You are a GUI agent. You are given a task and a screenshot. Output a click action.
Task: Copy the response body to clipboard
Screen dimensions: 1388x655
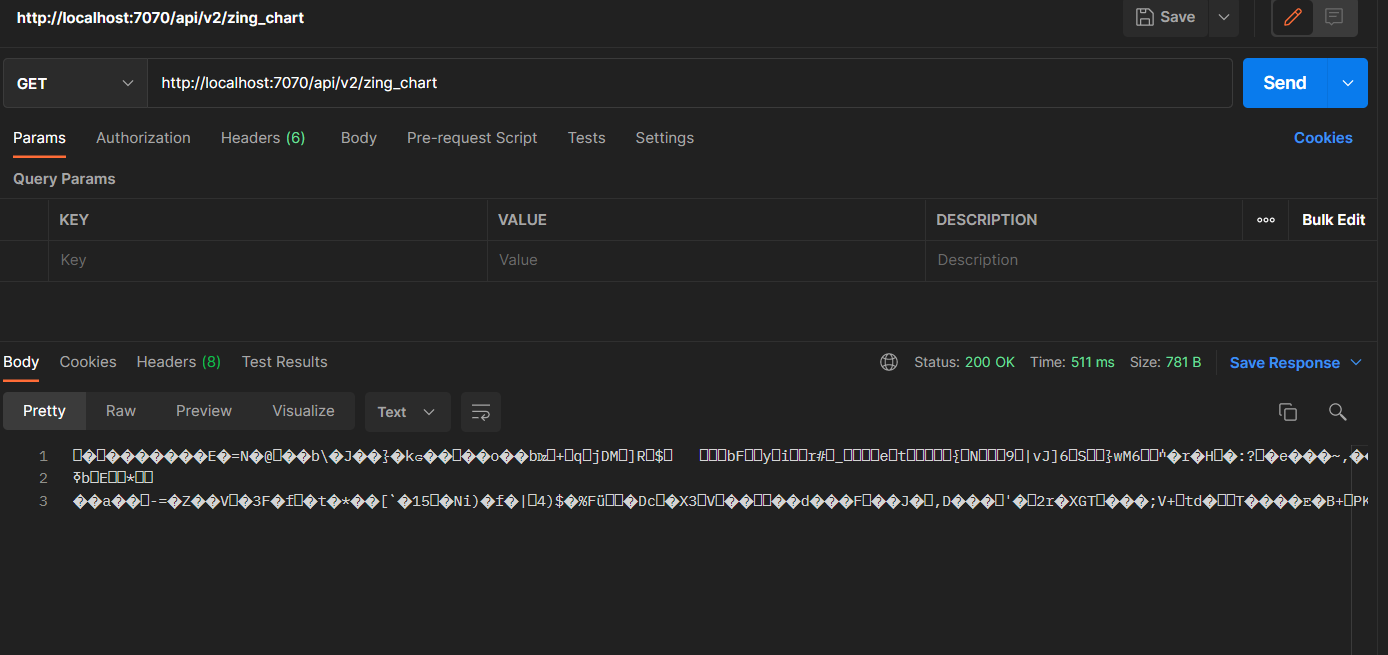point(1288,411)
